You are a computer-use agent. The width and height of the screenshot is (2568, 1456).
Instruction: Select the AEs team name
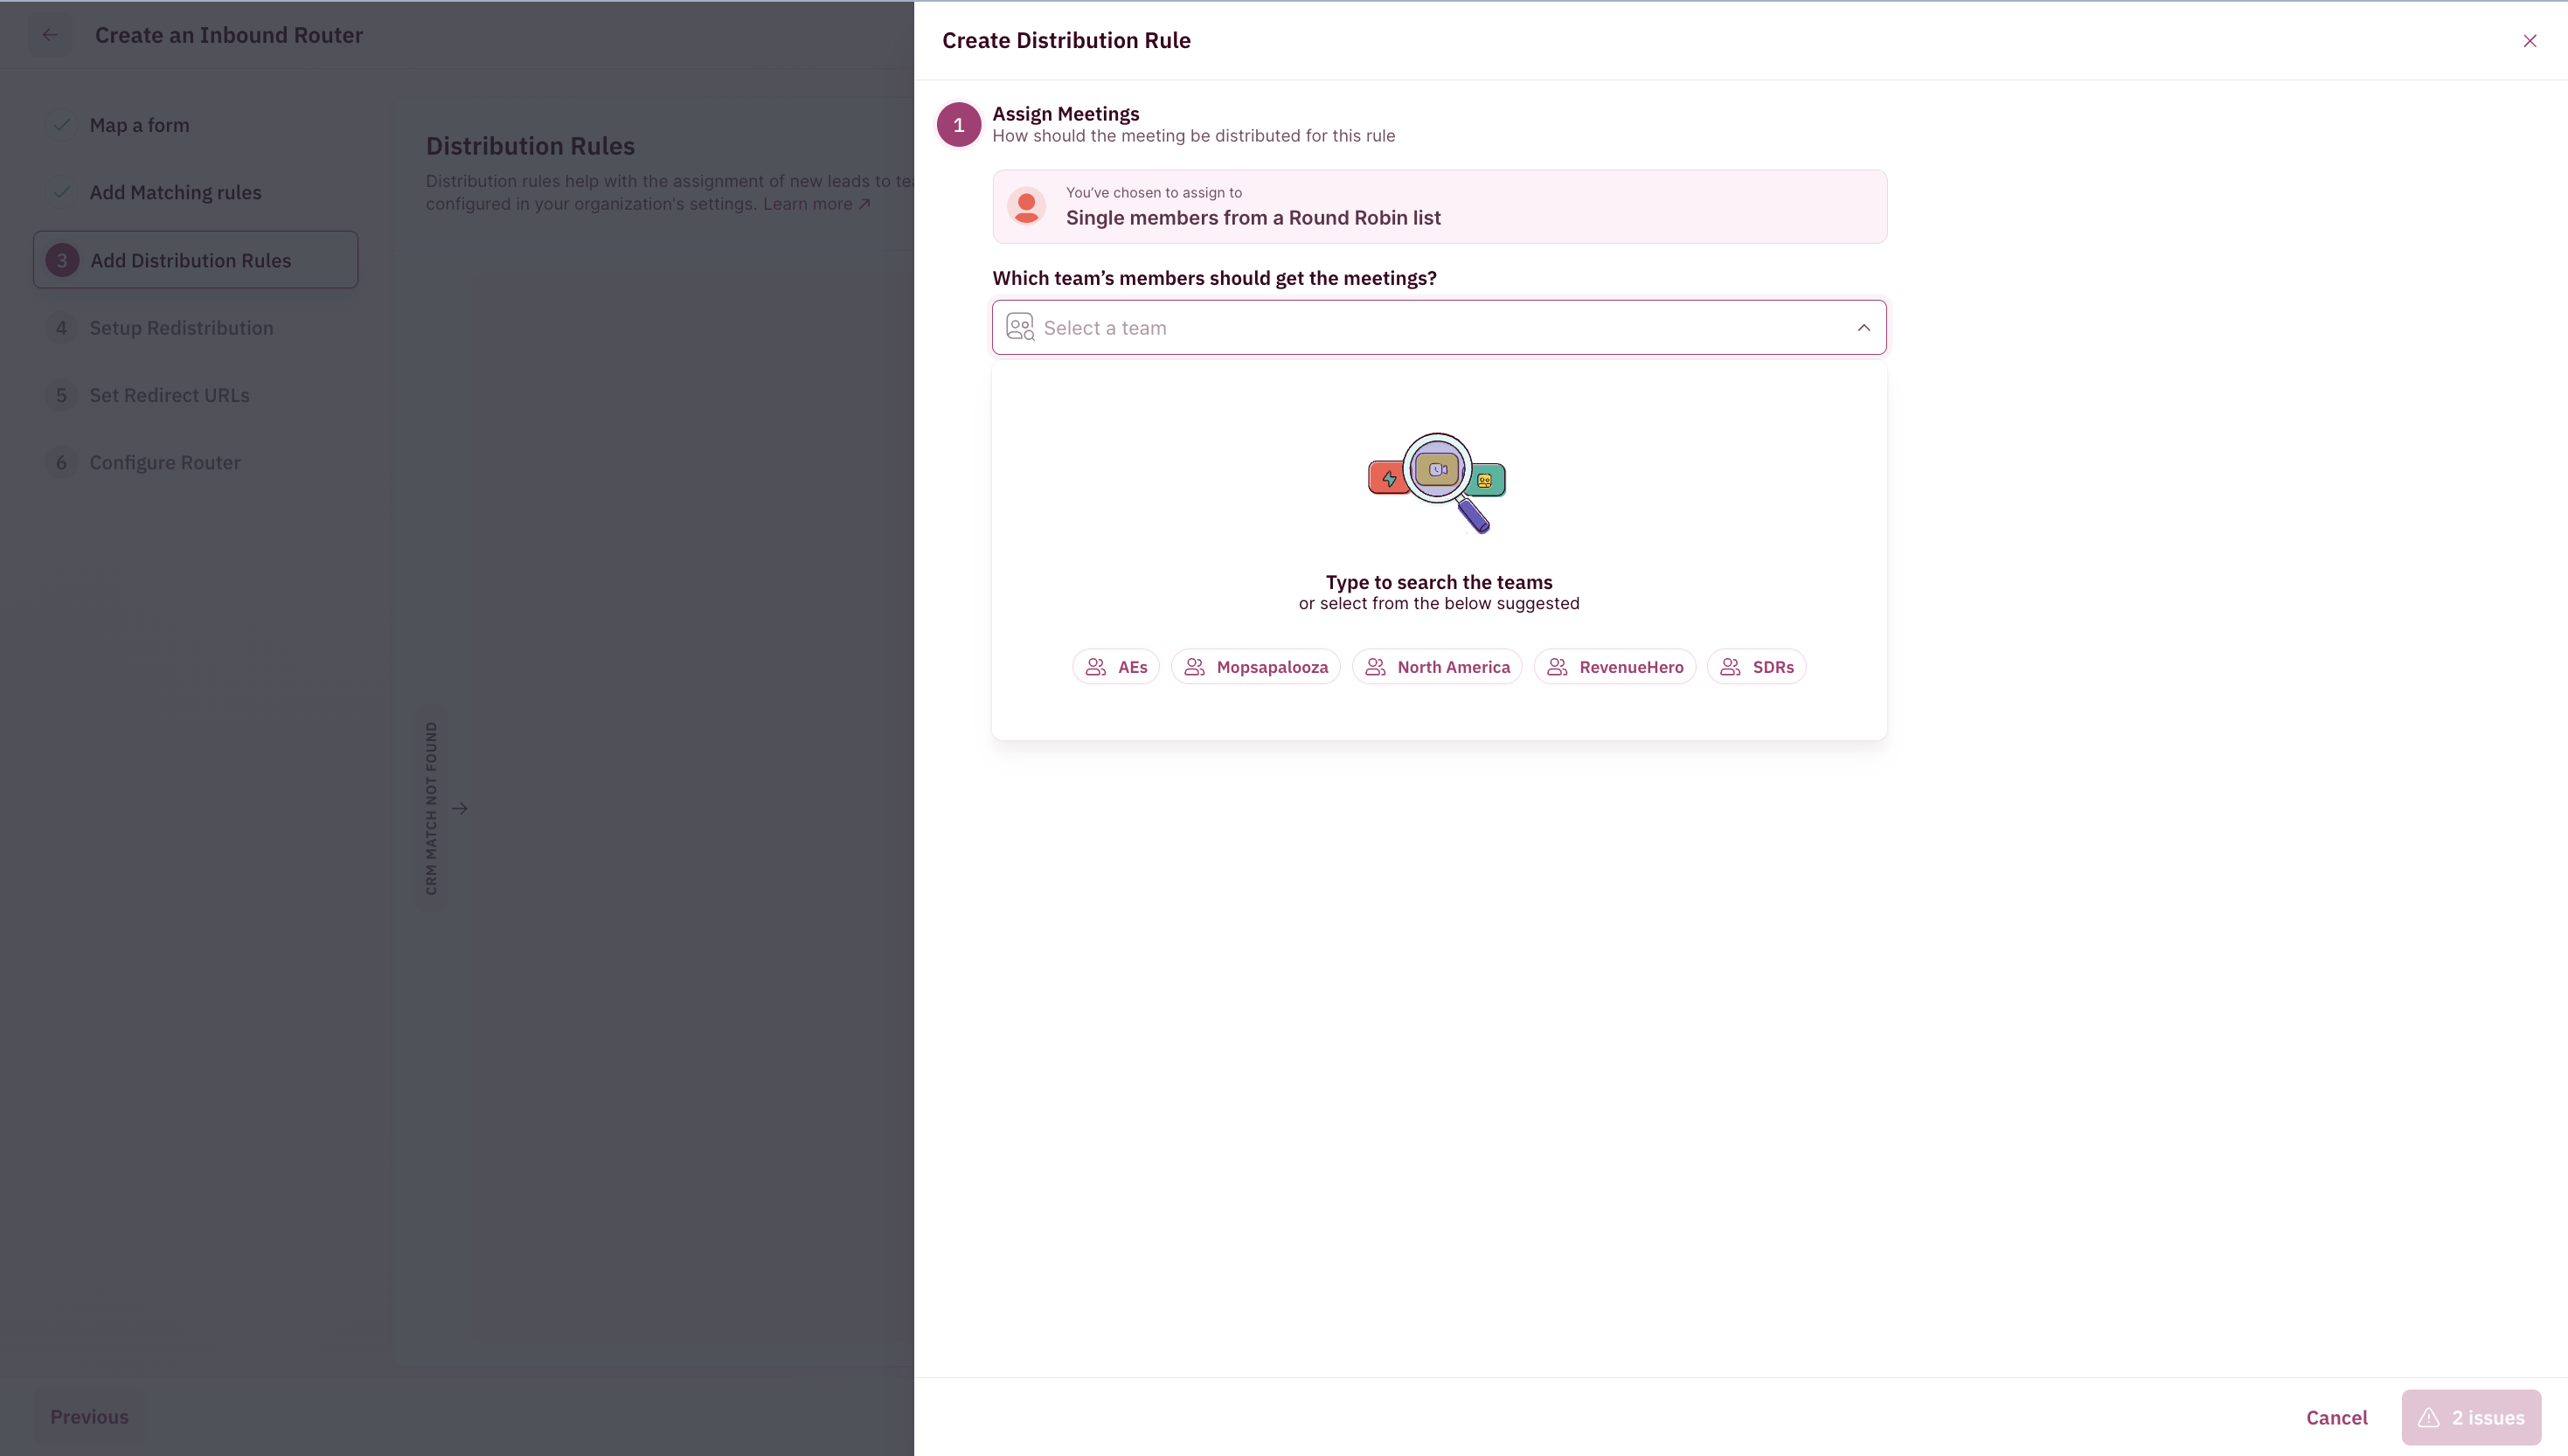pos(1132,667)
